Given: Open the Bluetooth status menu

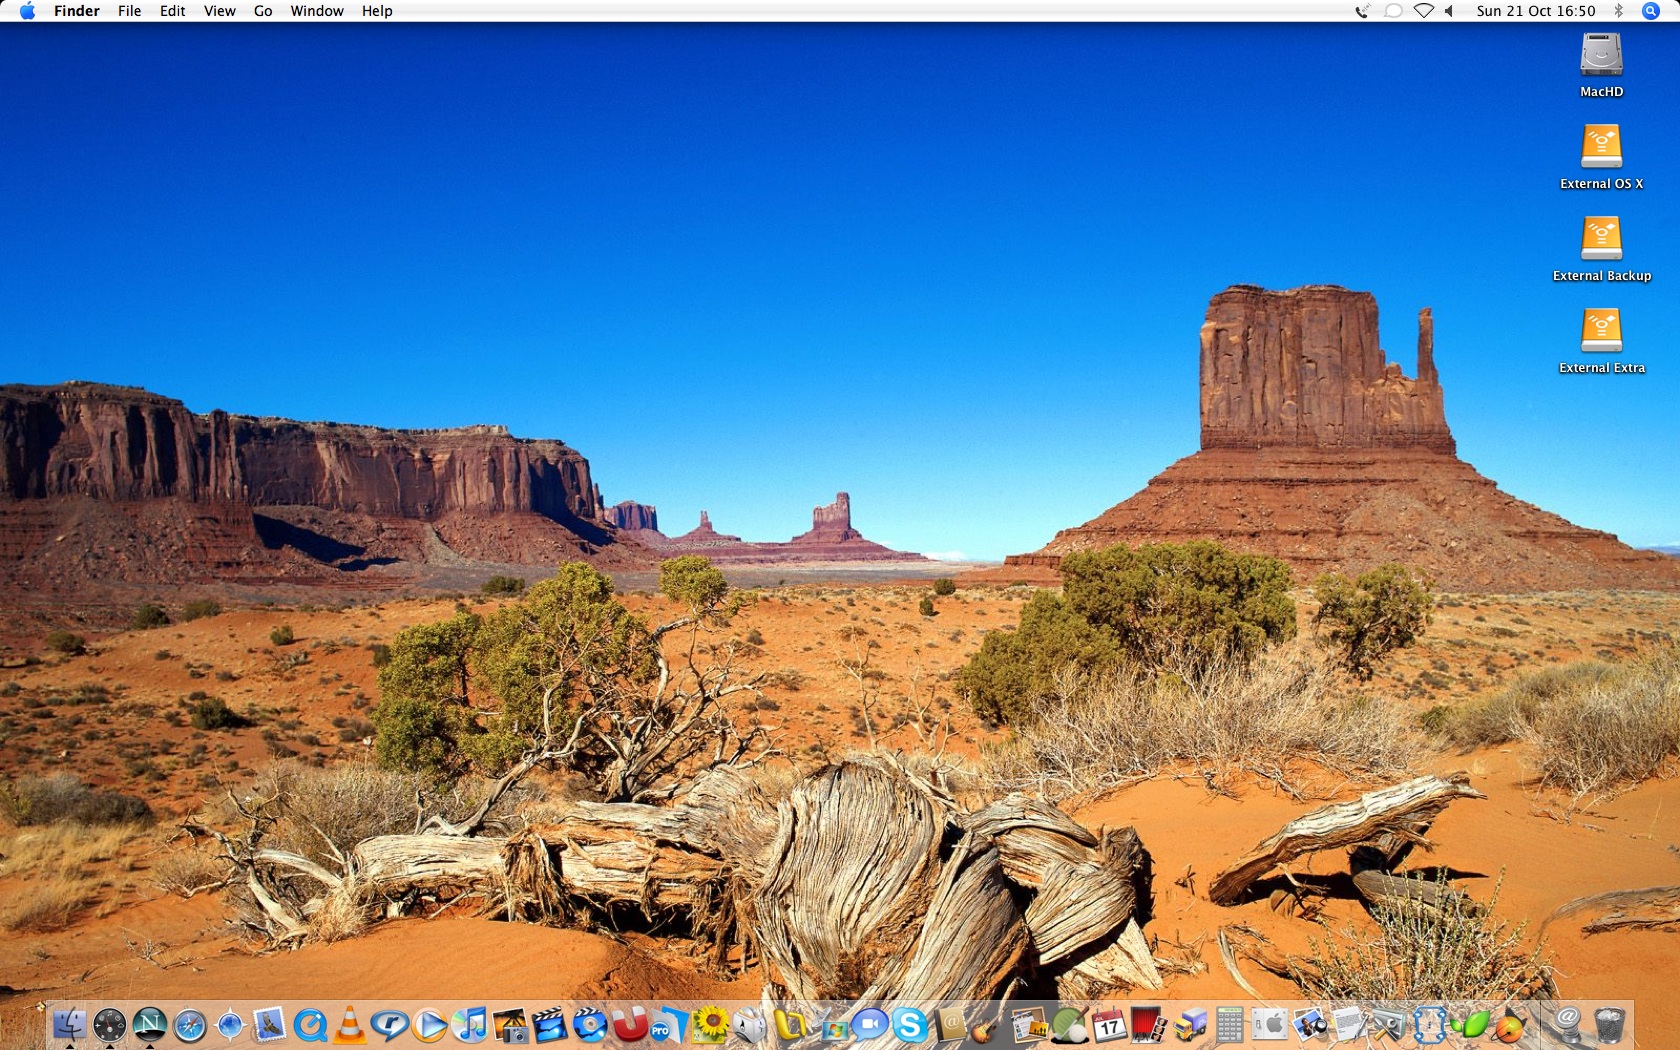Looking at the screenshot, I should click(x=1619, y=11).
